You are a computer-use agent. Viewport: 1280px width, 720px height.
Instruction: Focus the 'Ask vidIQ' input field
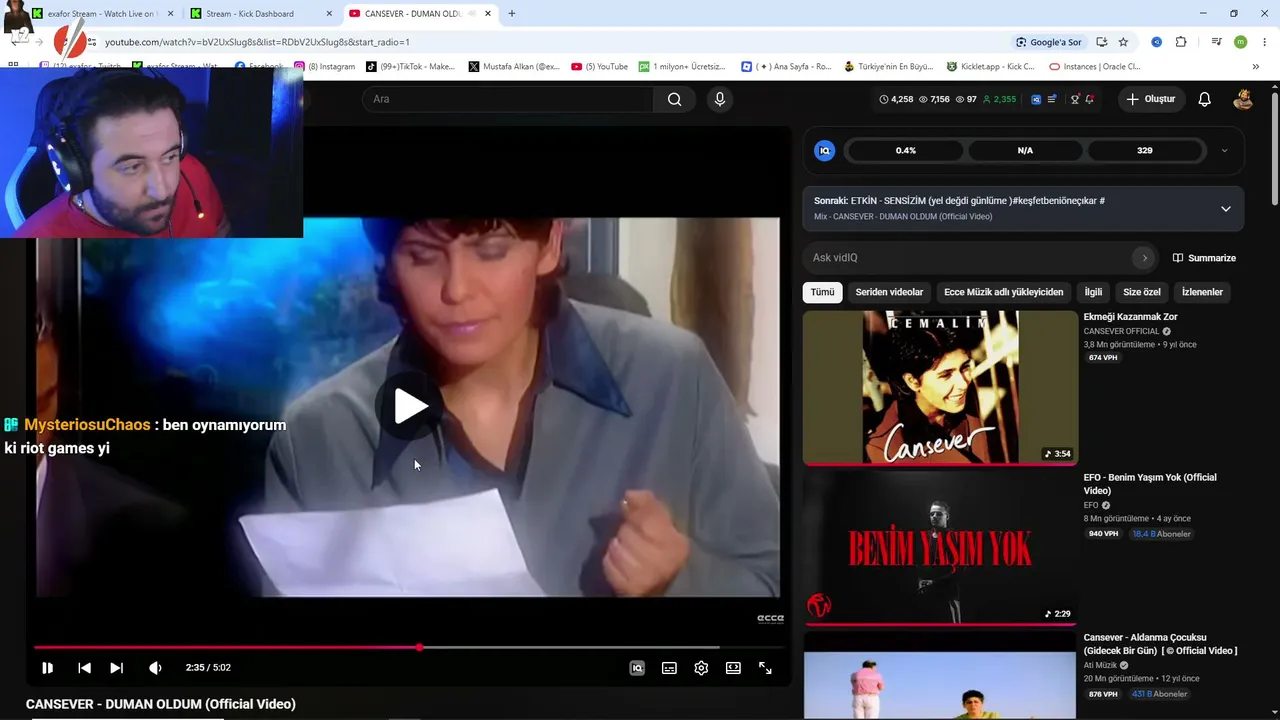pos(970,258)
